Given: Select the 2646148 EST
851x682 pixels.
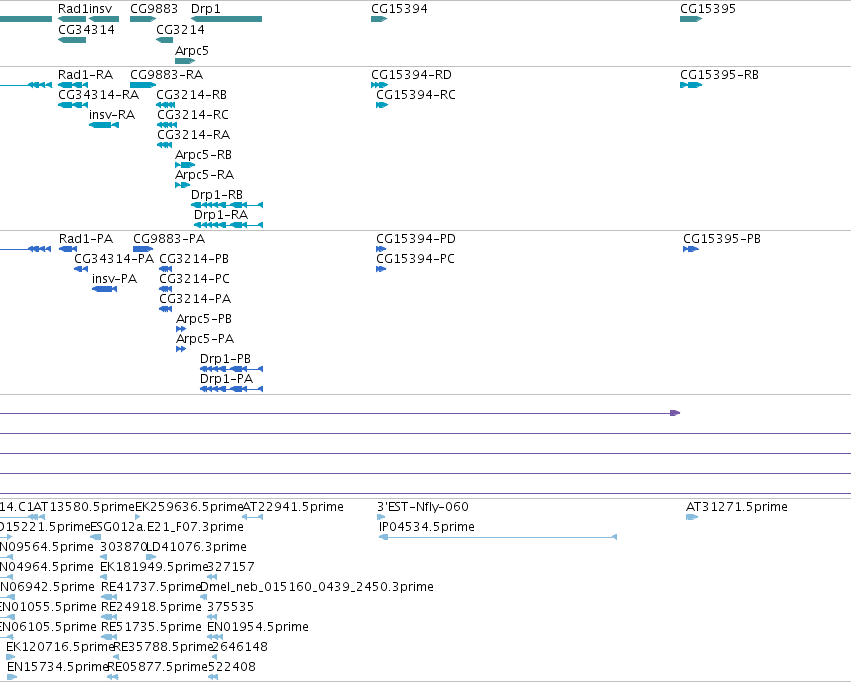Looking at the screenshot, I should (240, 647).
